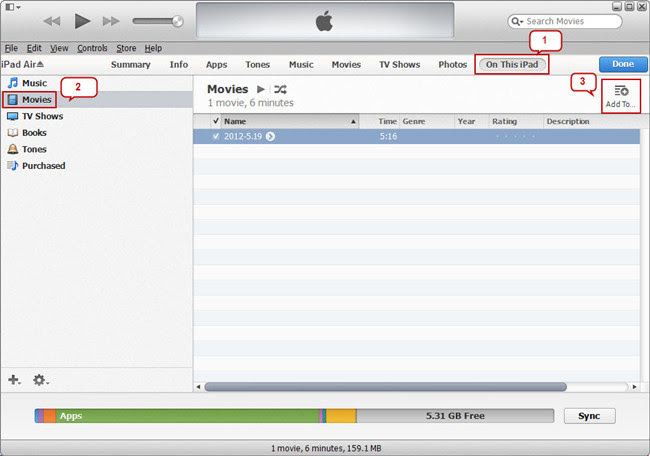Viewport: 650px width, 456px height.
Task: Switch to the Movies tab in device bar
Action: tap(346, 65)
